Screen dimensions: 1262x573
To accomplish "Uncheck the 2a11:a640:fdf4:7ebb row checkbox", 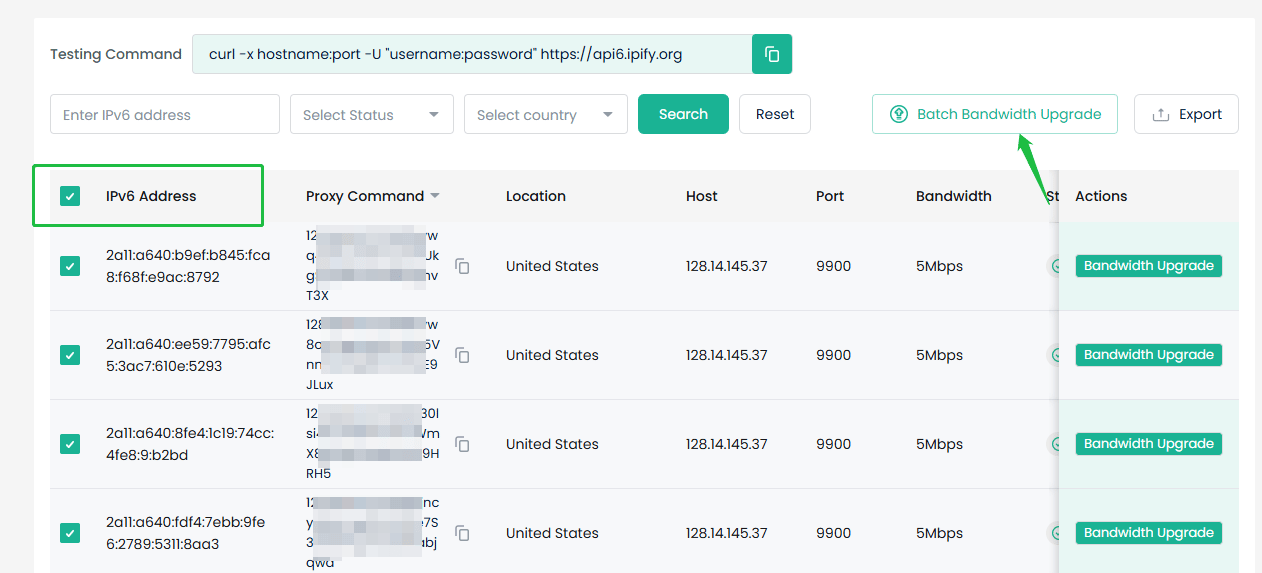I will point(70,533).
